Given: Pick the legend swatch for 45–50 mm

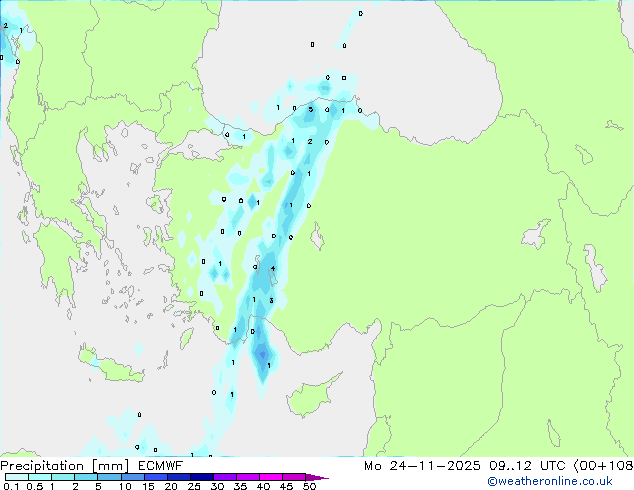Looking at the screenshot, I should pyautogui.click(x=294, y=477).
